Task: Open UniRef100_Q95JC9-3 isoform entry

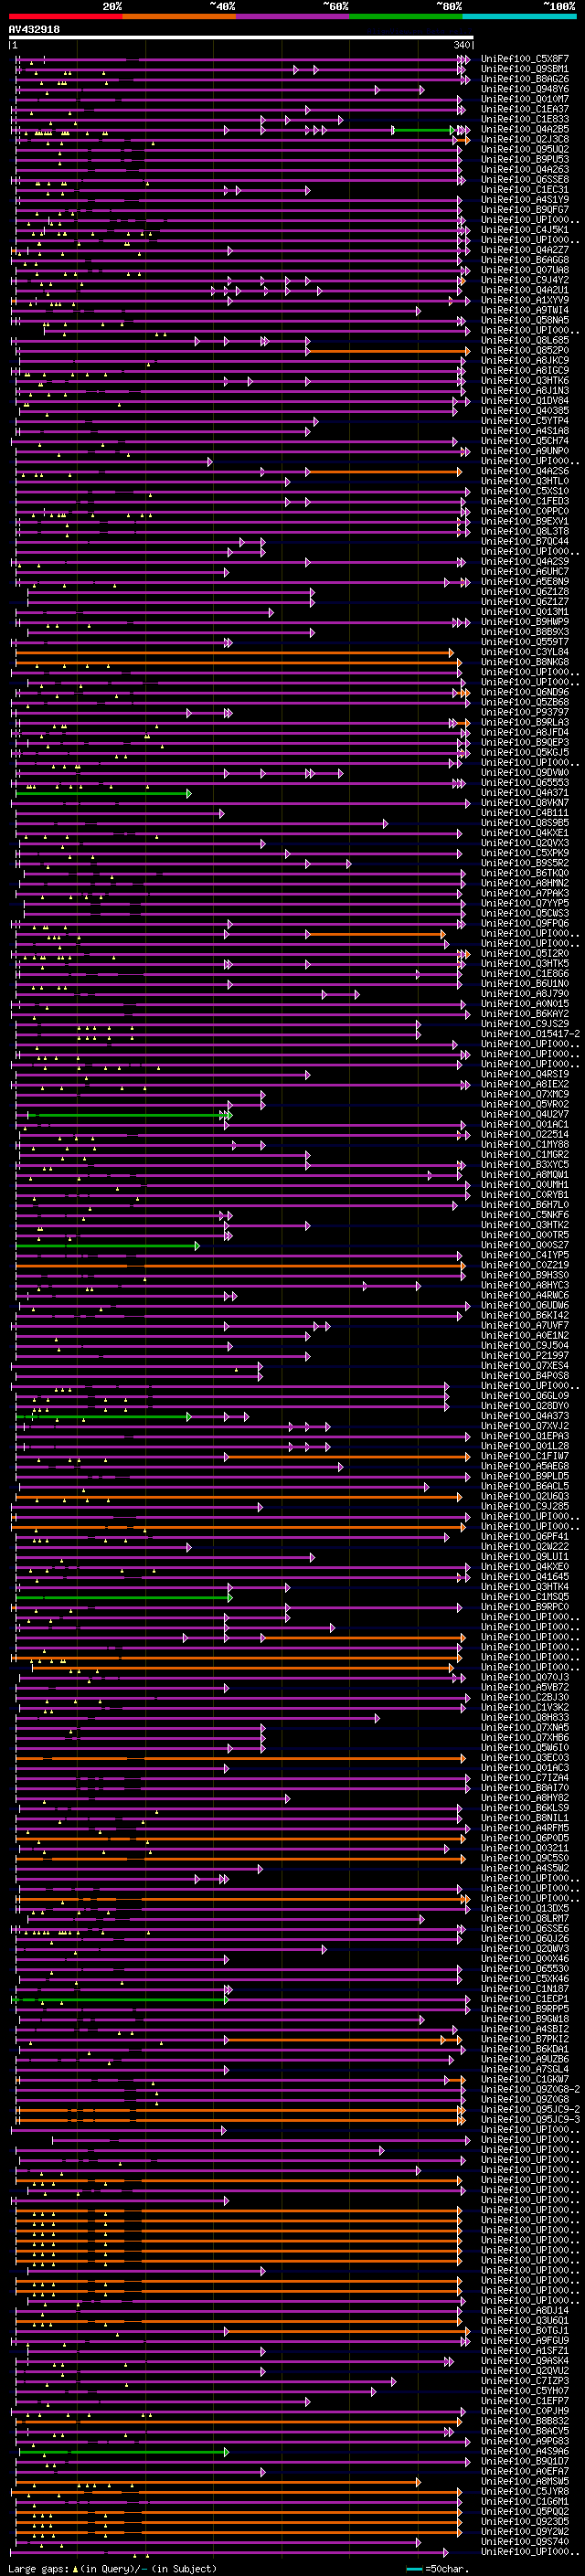Action: [531, 2120]
